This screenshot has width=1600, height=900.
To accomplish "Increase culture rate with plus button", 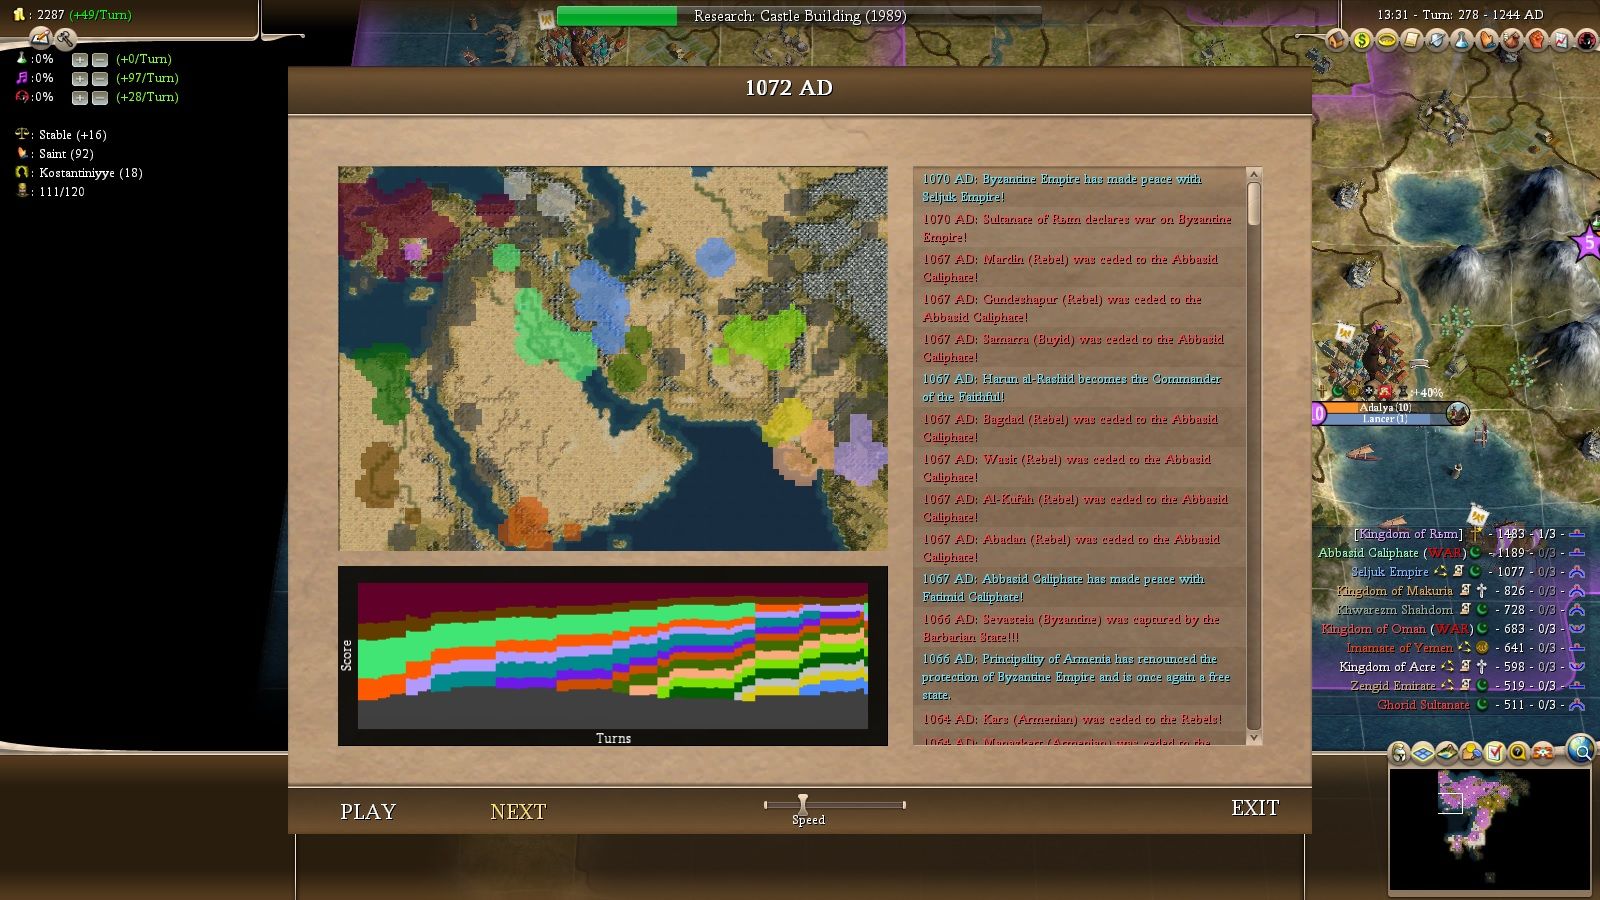I will pos(80,78).
